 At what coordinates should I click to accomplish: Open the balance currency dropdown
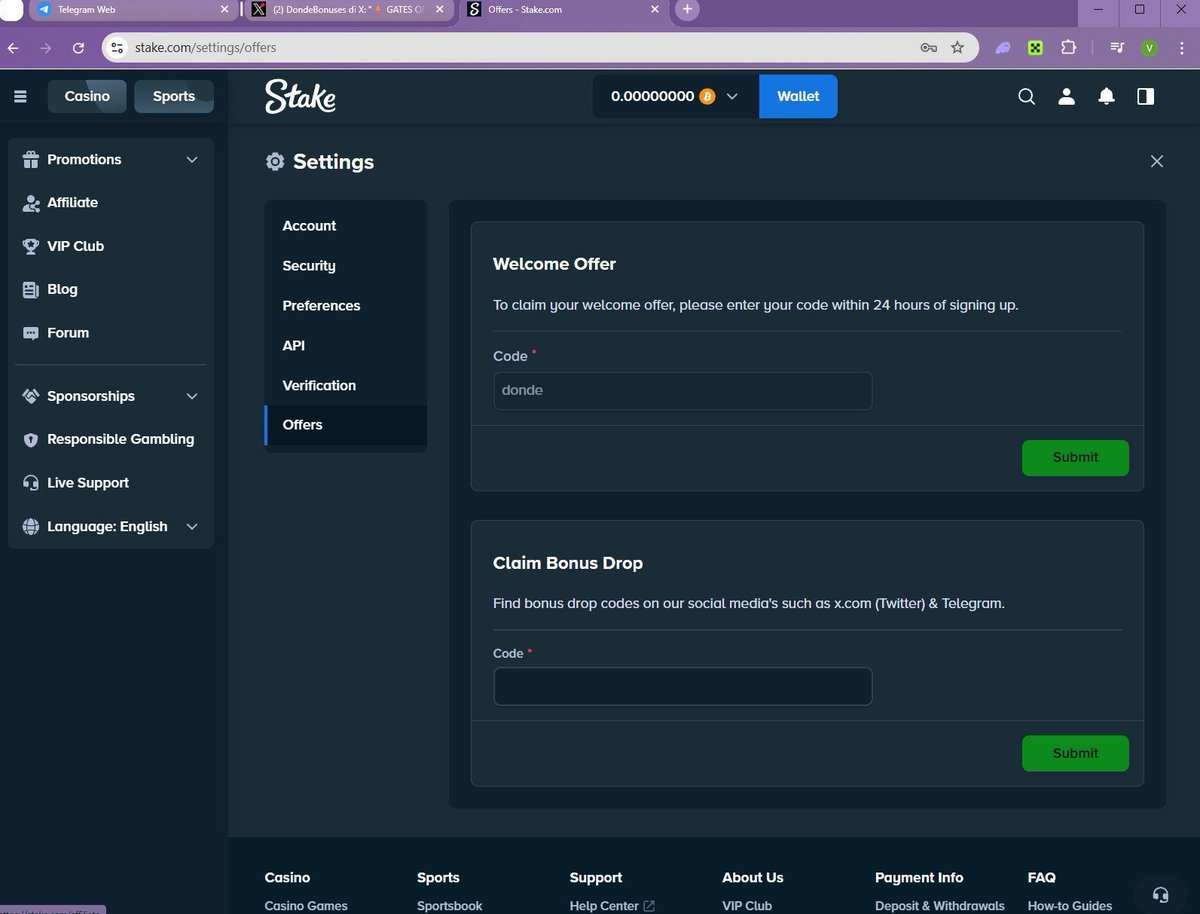[x=675, y=96]
